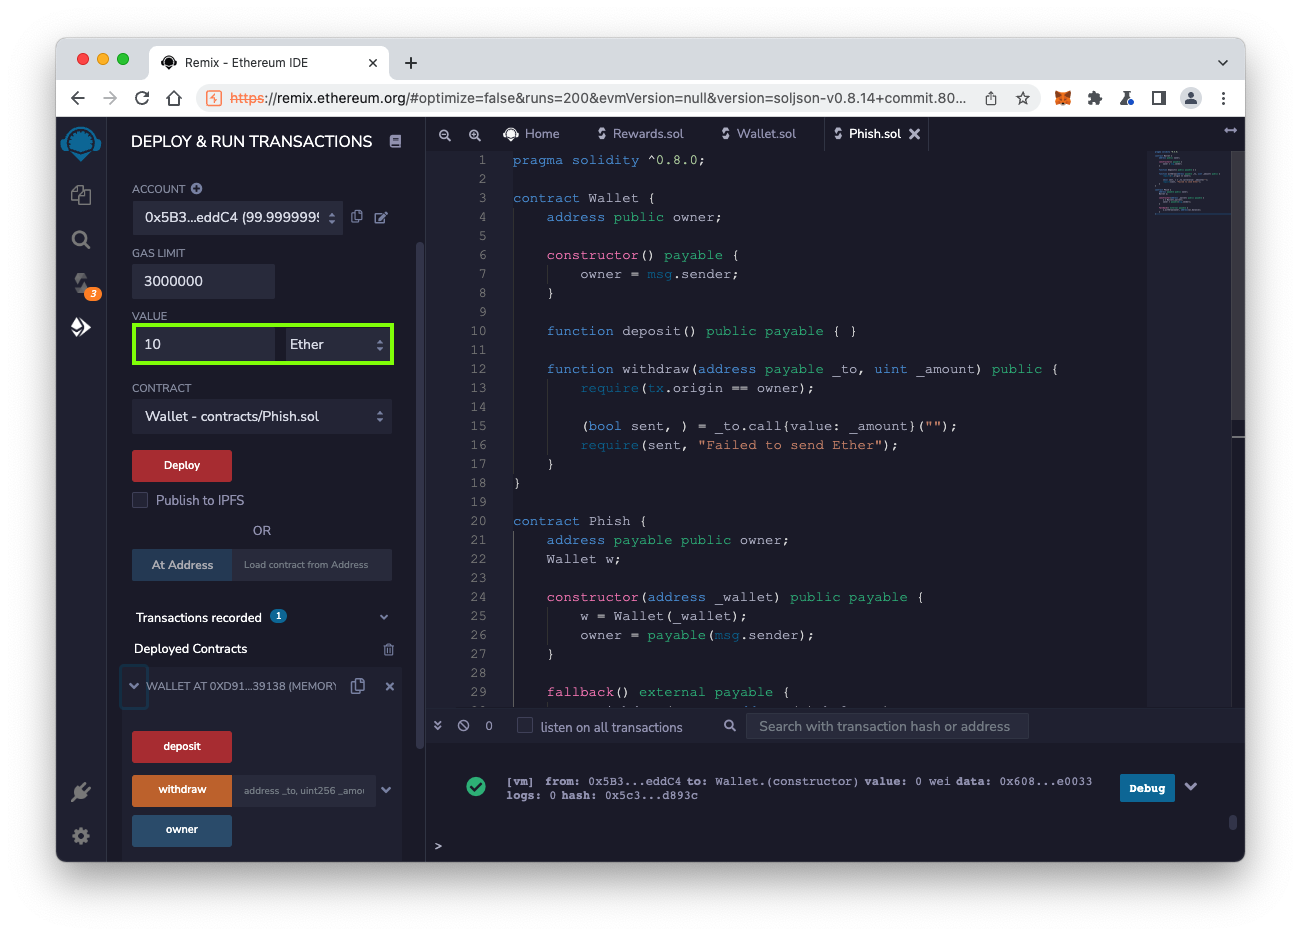Open the browser tab search chevron

[x=1223, y=62]
